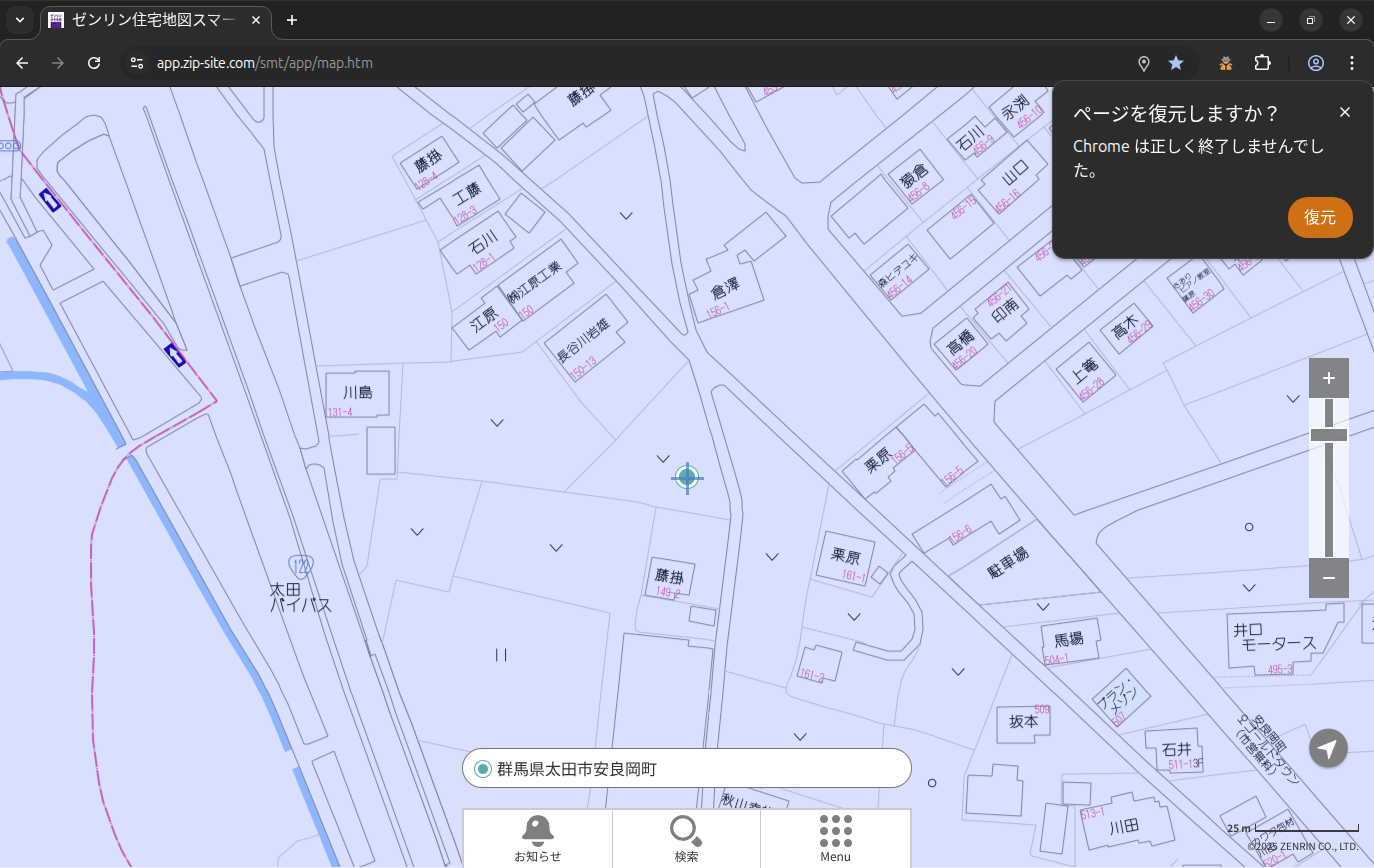This screenshot has height=868, width=1374.
Task: Open the Chrome extensions puzzle icon
Action: pyautogui.click(x=1262, y=63)
